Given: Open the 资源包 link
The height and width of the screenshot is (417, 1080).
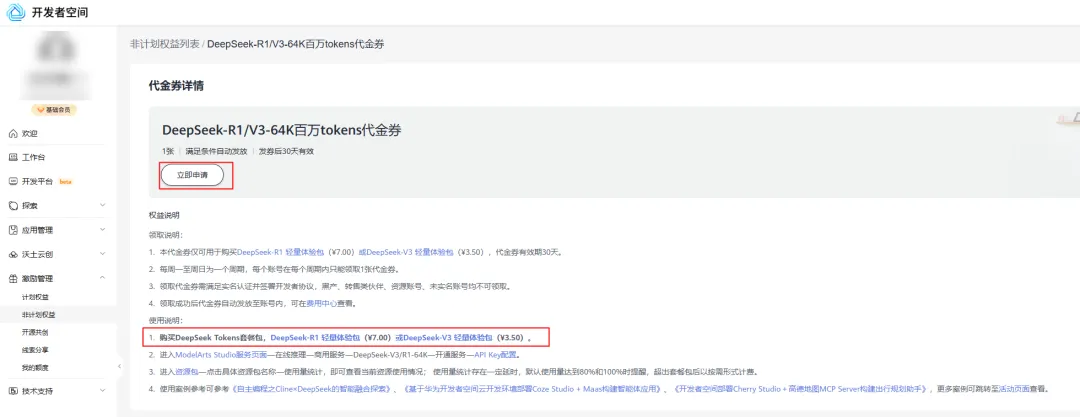Looking at the screenshot, I should tap(186, 372).
